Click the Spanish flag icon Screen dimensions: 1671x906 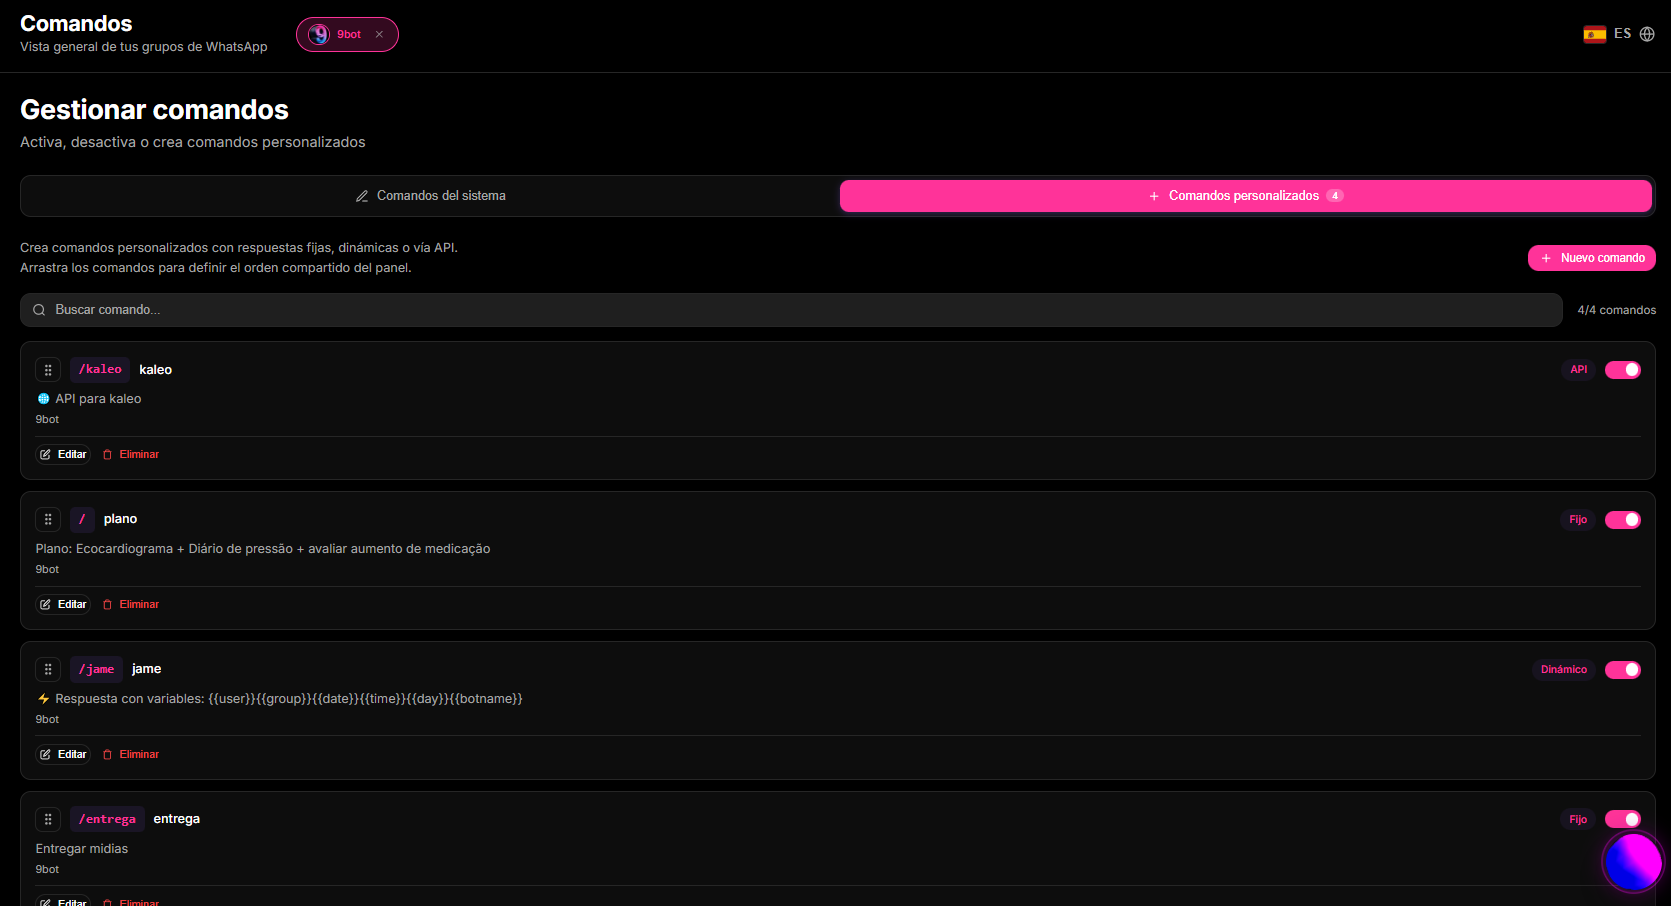(1595, 34)
